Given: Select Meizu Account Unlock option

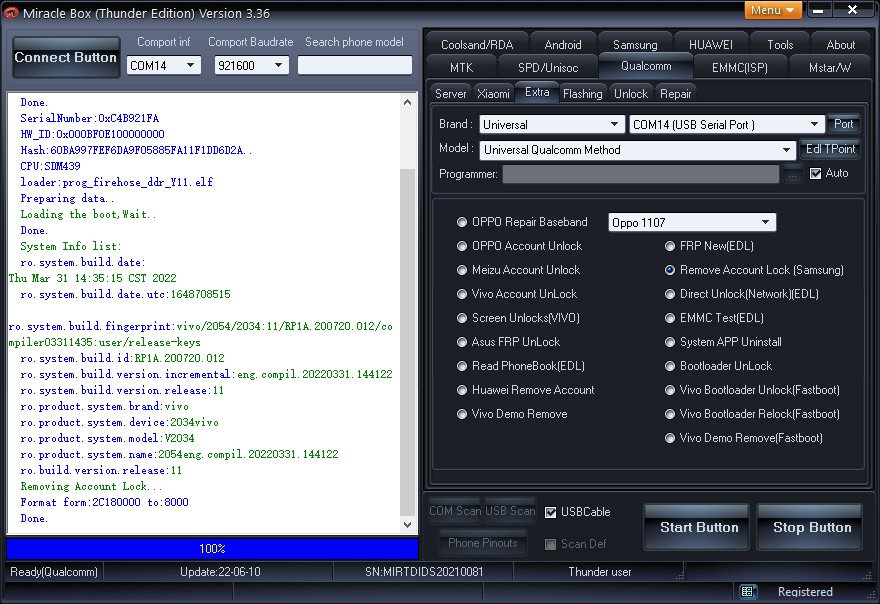Looking at the screenshot, I should tap(461, 270).
